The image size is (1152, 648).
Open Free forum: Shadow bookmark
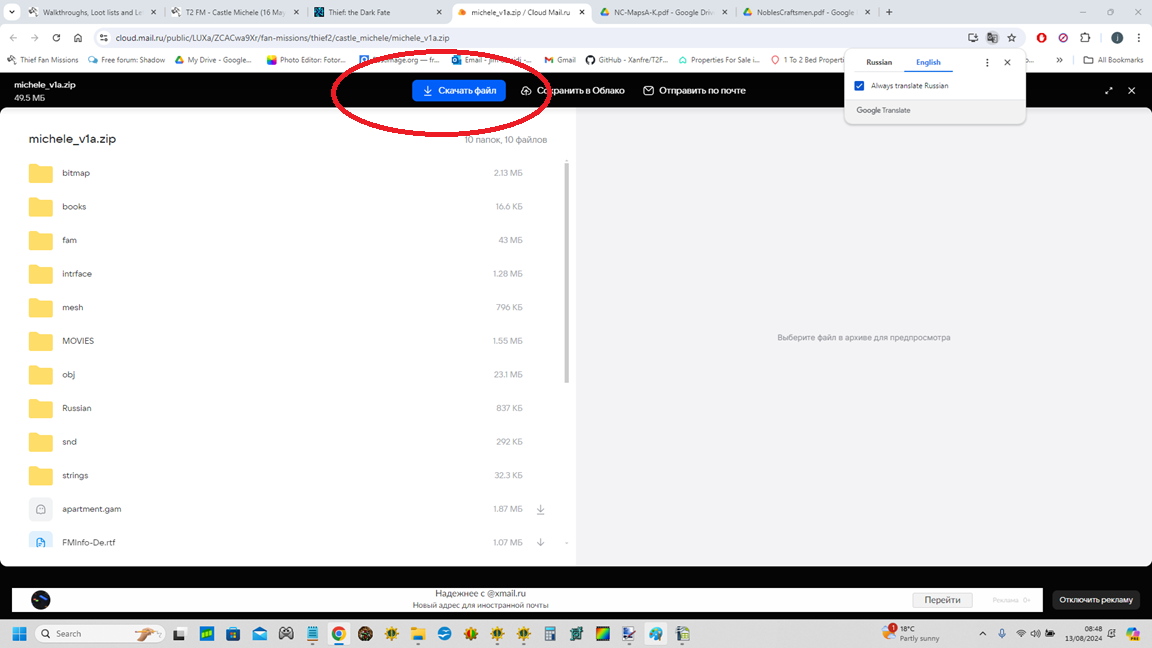[126, 60]
